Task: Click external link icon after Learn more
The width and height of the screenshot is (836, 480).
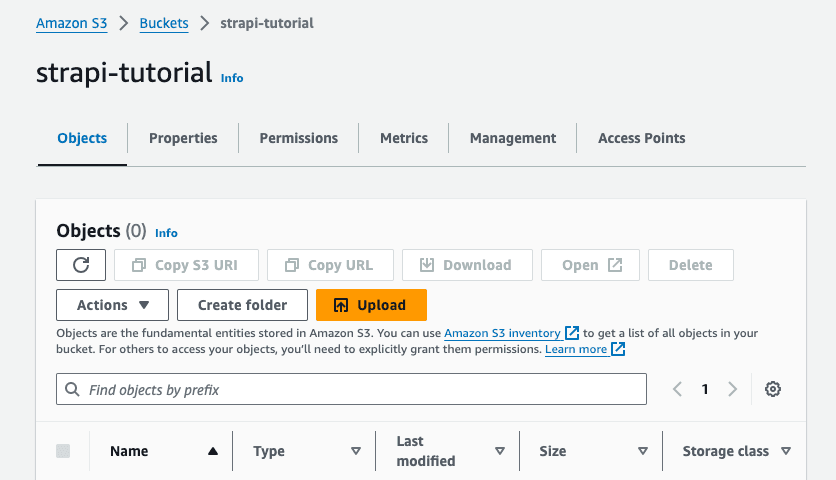Action: pos(618,349)
